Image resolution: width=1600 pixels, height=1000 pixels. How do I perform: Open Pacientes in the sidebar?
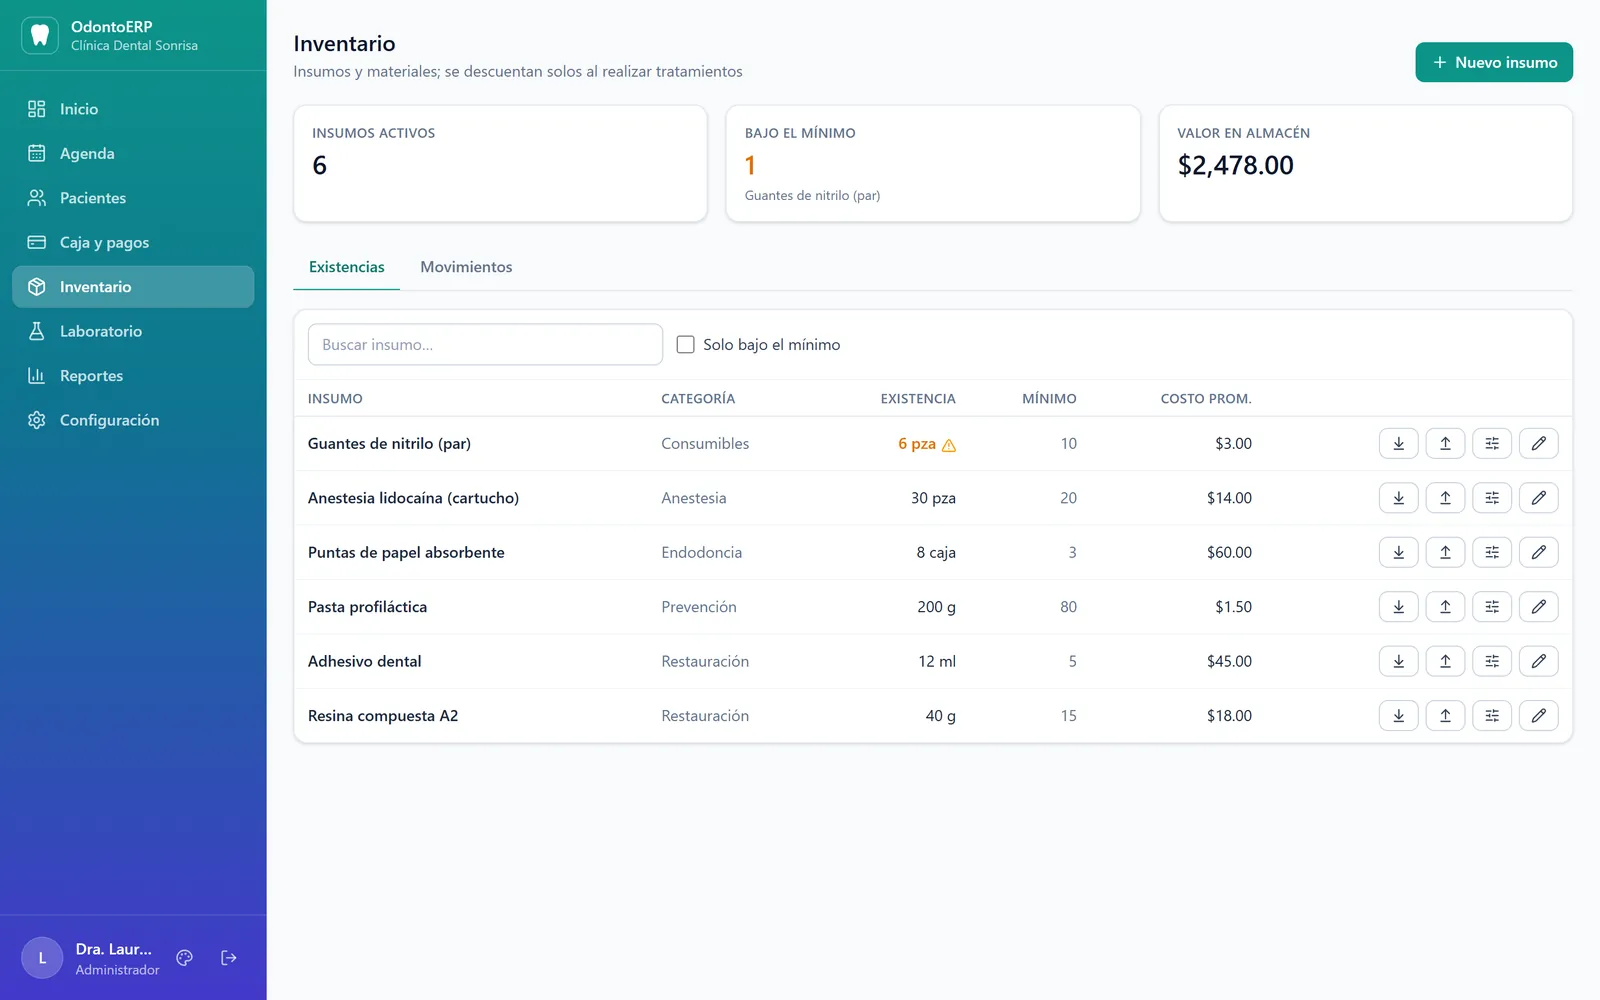point(133,198)
